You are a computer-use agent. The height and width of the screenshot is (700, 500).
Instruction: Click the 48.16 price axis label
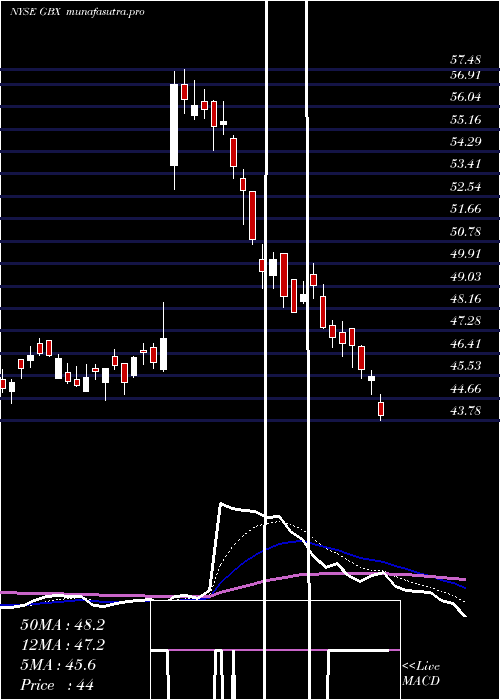[x=465, y=299]
